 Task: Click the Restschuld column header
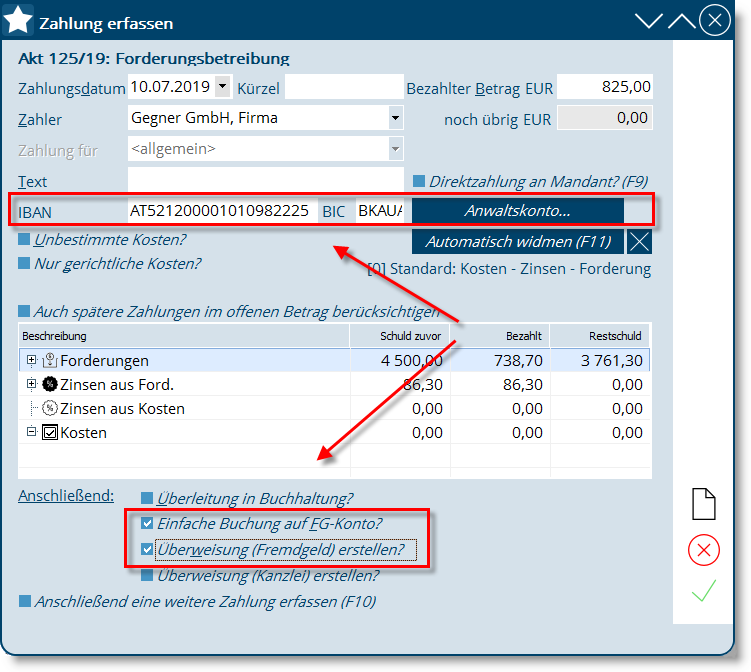[x=600, y=336]
